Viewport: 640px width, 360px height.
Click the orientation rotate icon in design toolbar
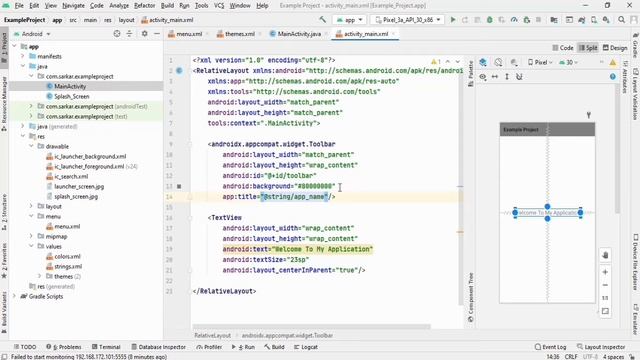(x=498, y=62)
